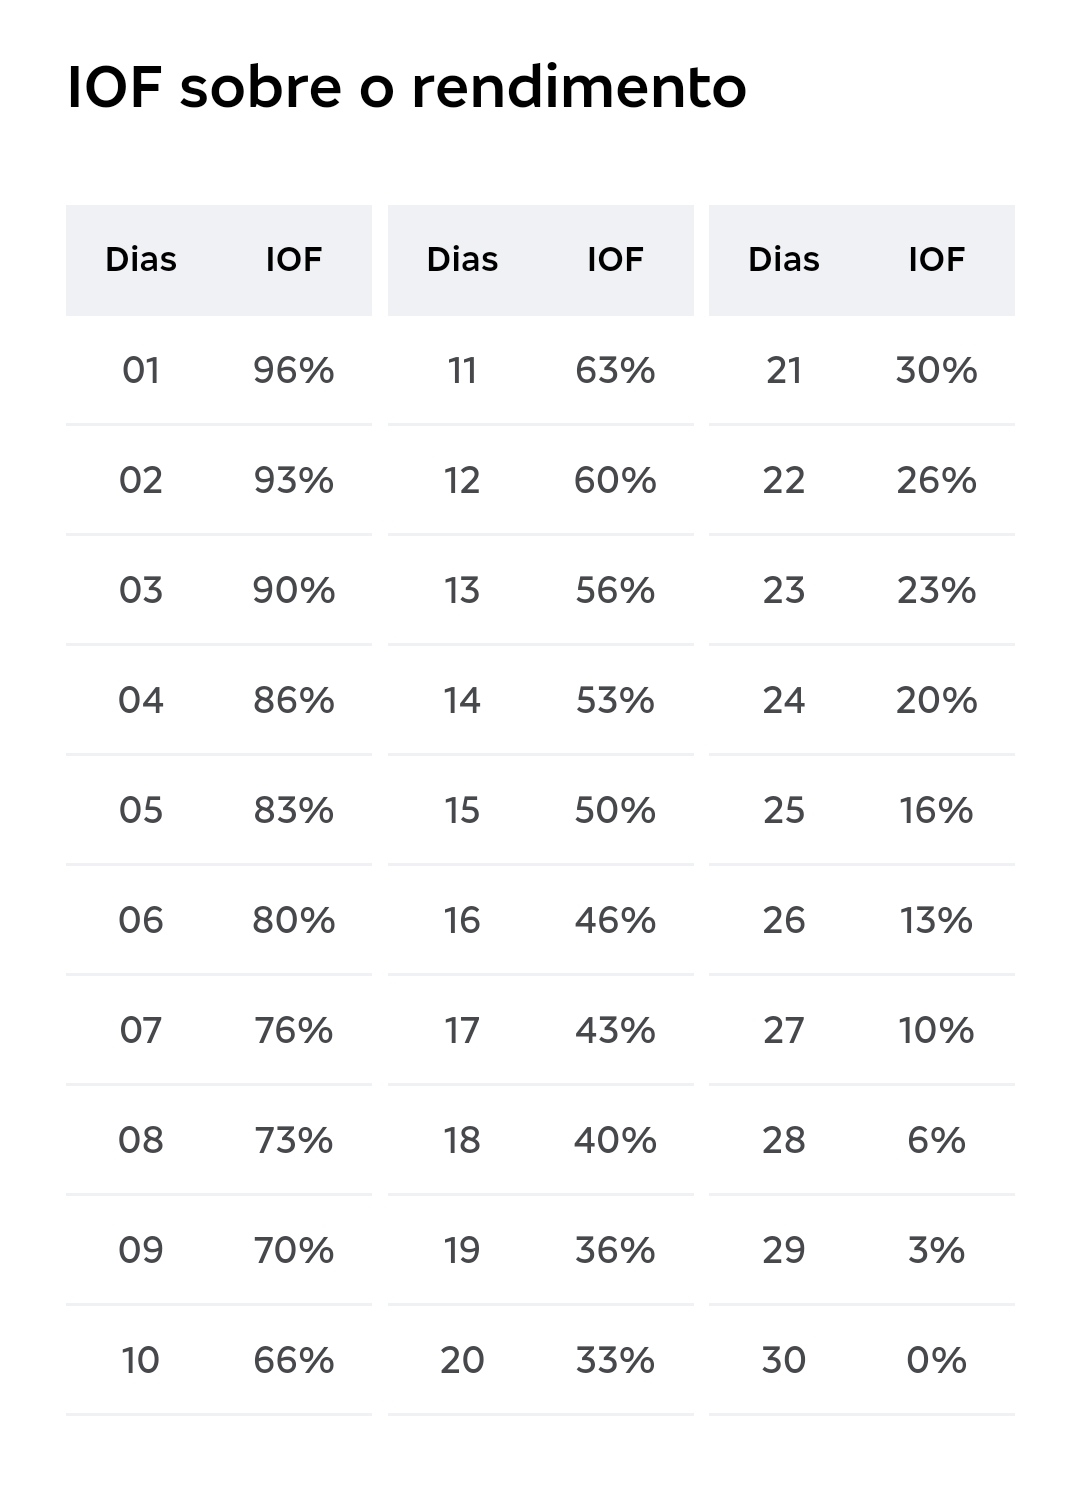Click the "IOF sobre o rendimento" title
Viewport: 1080px width, 1508px height.
[x=406, y=87]
